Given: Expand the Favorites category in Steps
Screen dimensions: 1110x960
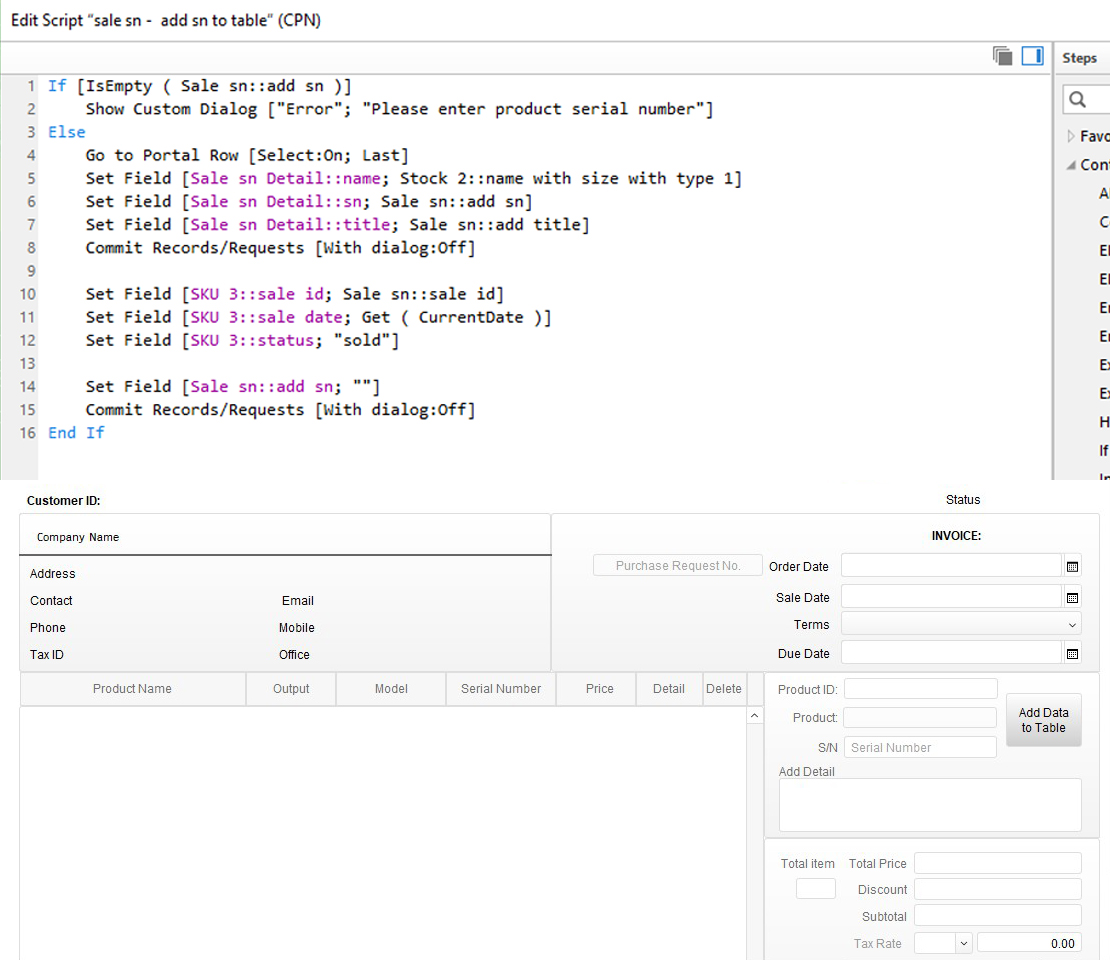Looking at the screenshot, I should (x=1070, y=136).
